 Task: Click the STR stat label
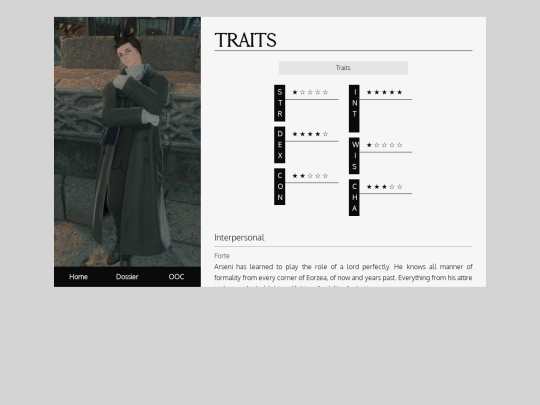tap(280, 103)
